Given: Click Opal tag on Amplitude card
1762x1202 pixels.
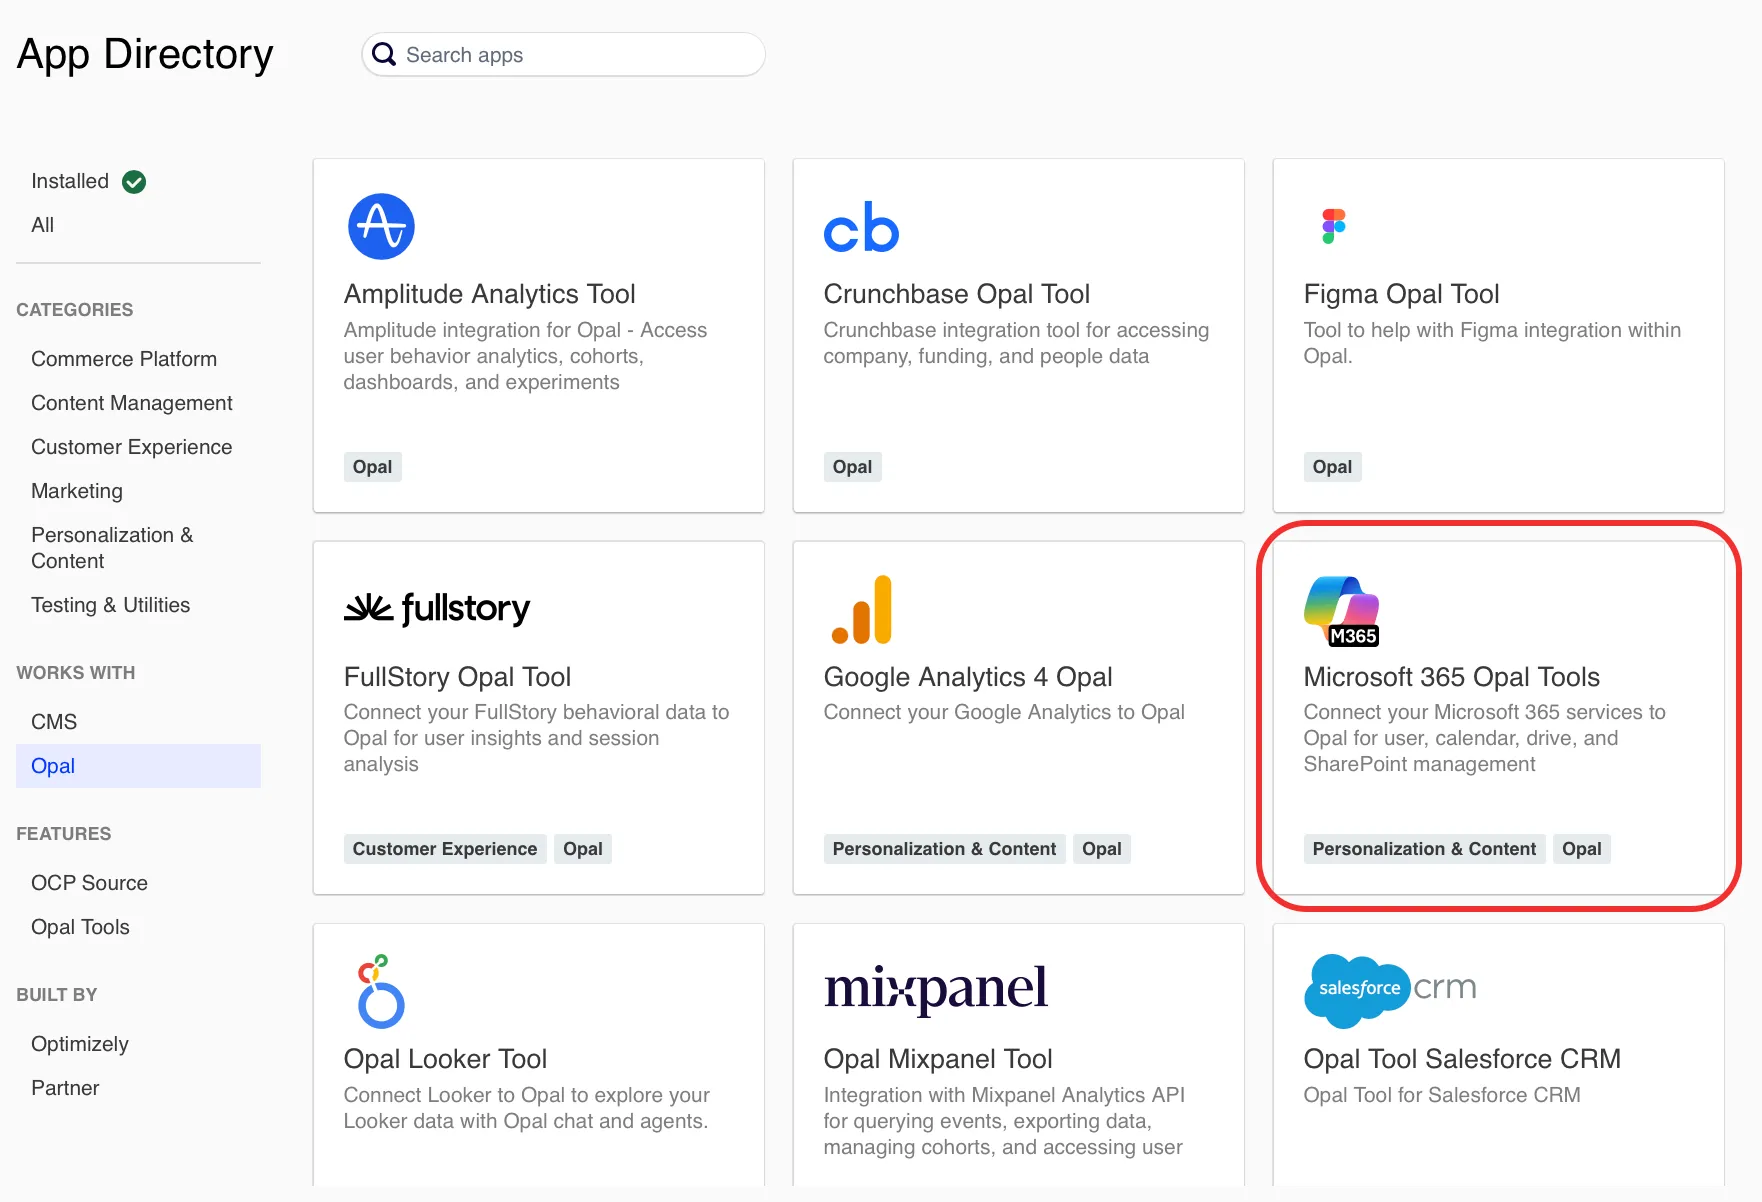Looking at the screenshot, I should (373, 467).
